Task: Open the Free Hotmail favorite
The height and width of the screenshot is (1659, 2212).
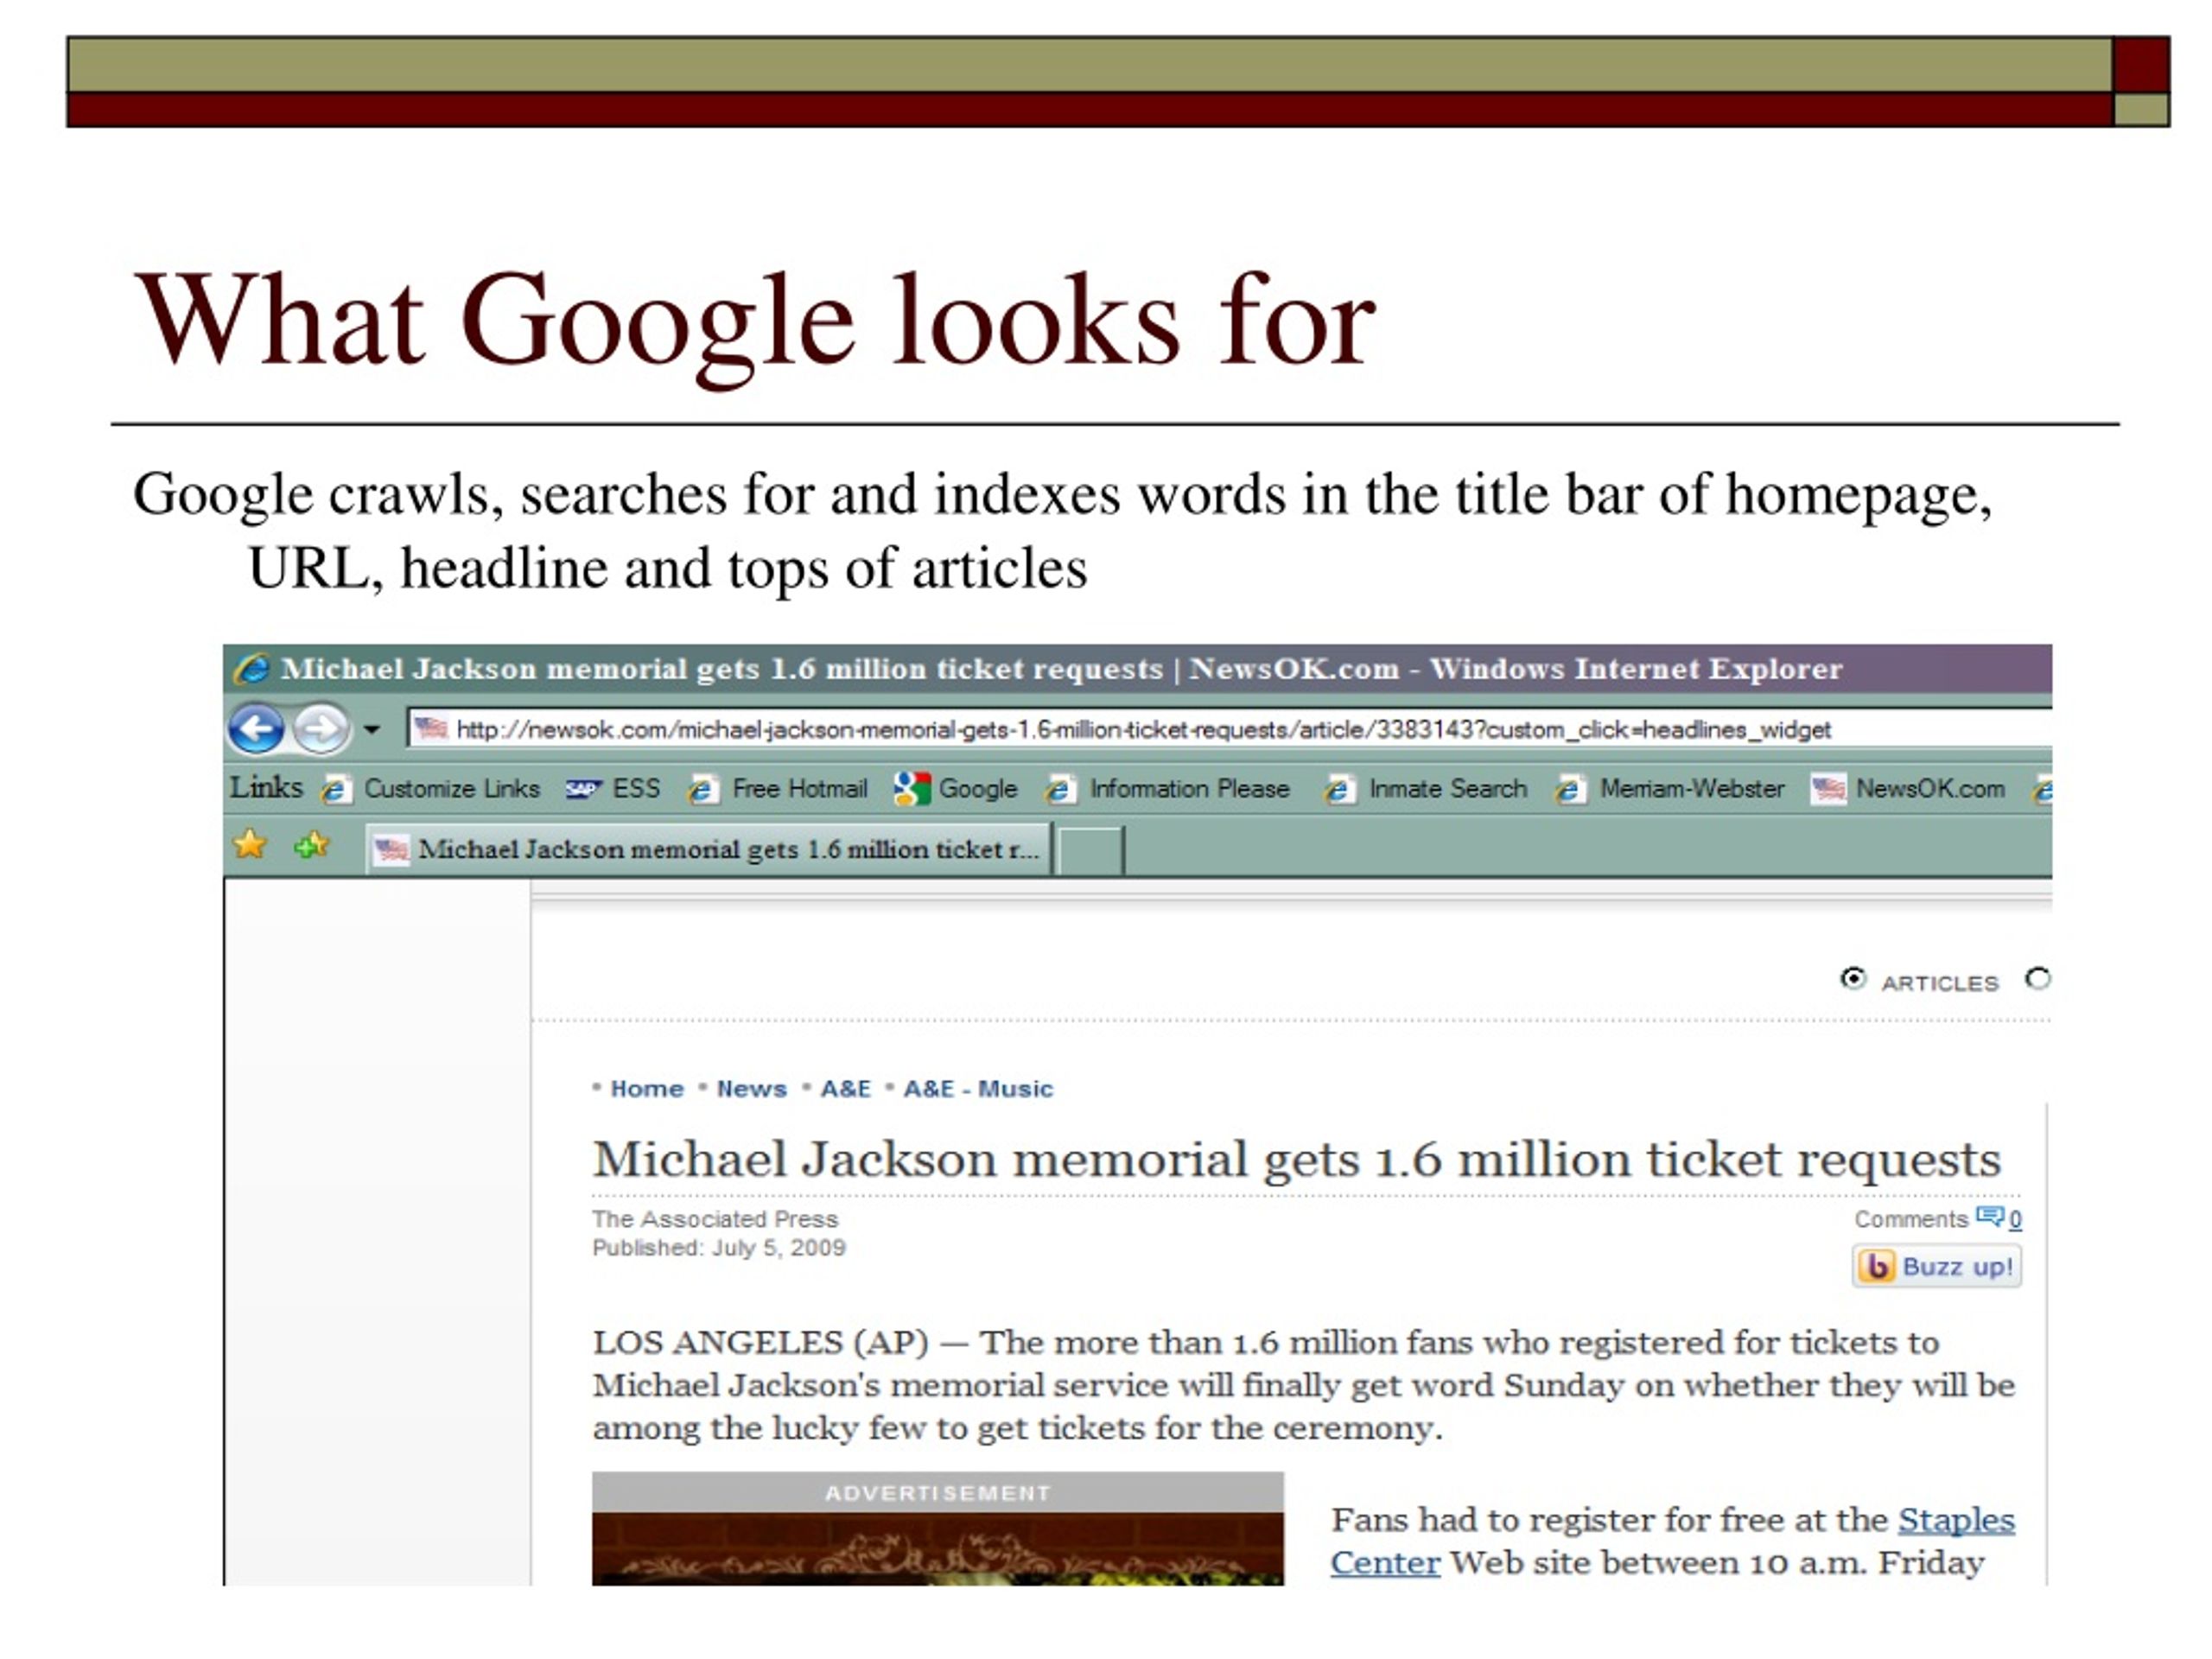Action: [799, 789]
